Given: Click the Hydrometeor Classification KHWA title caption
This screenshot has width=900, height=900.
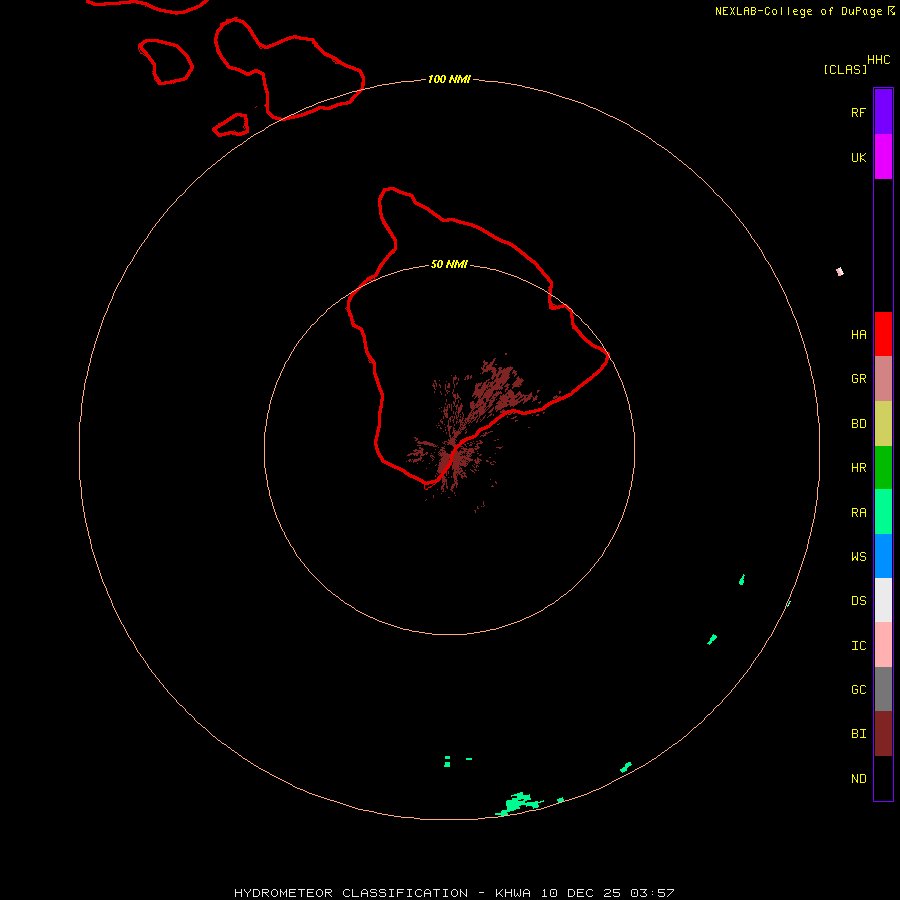Looking at the screenshot, I should (x=454, y=893).
